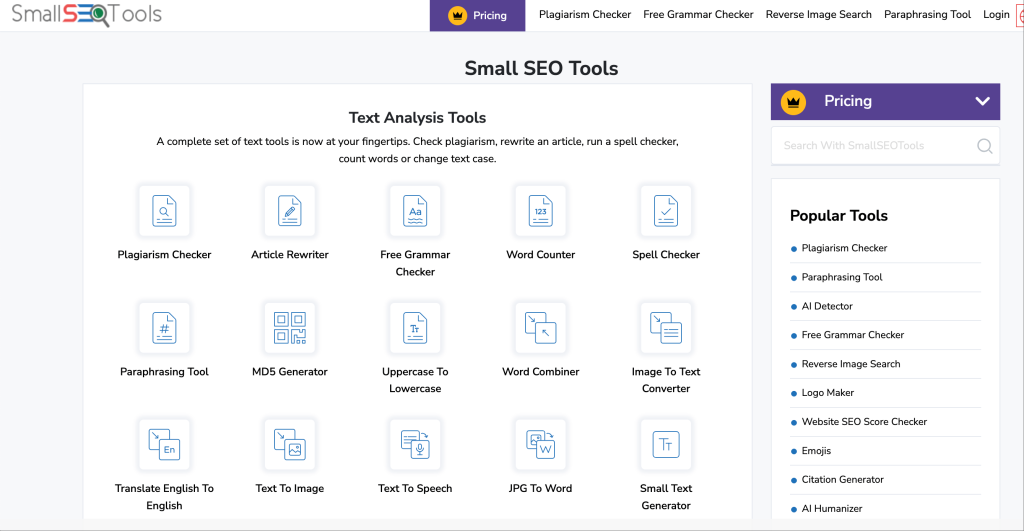1024x531 pixels.
Task: Click the crown icon in sidebar Pricing
Action: 793,102
